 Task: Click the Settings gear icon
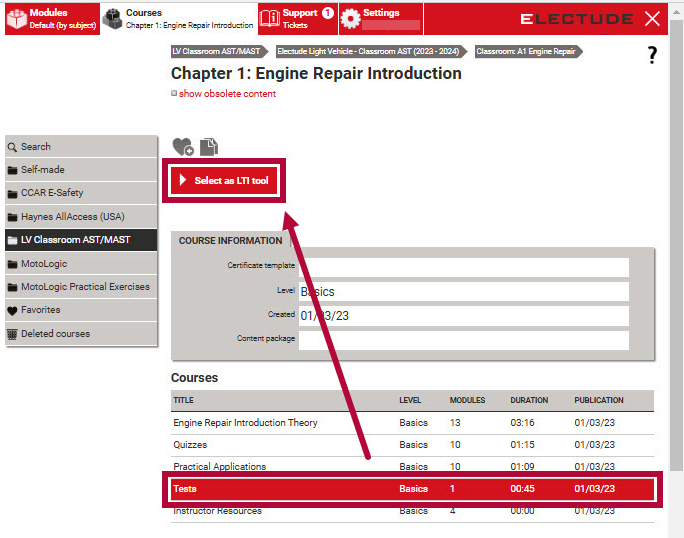350,19
